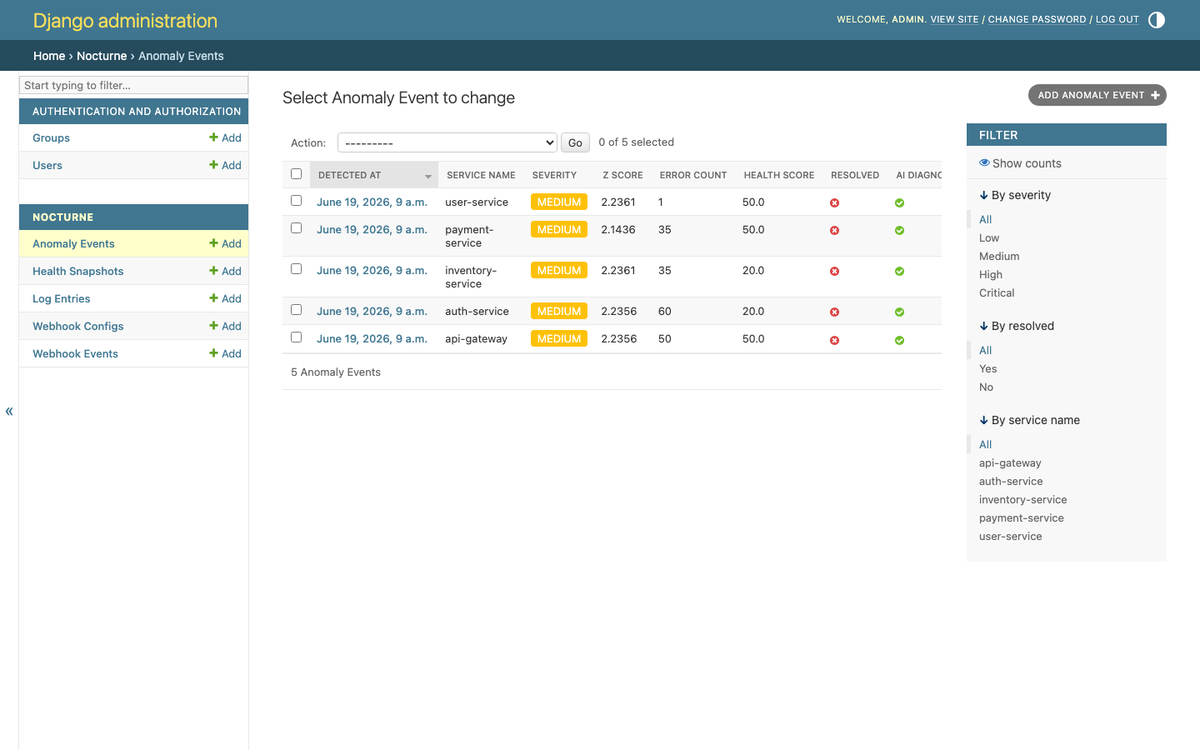
Task: Open Webhook Events in the sidebar
Action: [75, 354]
